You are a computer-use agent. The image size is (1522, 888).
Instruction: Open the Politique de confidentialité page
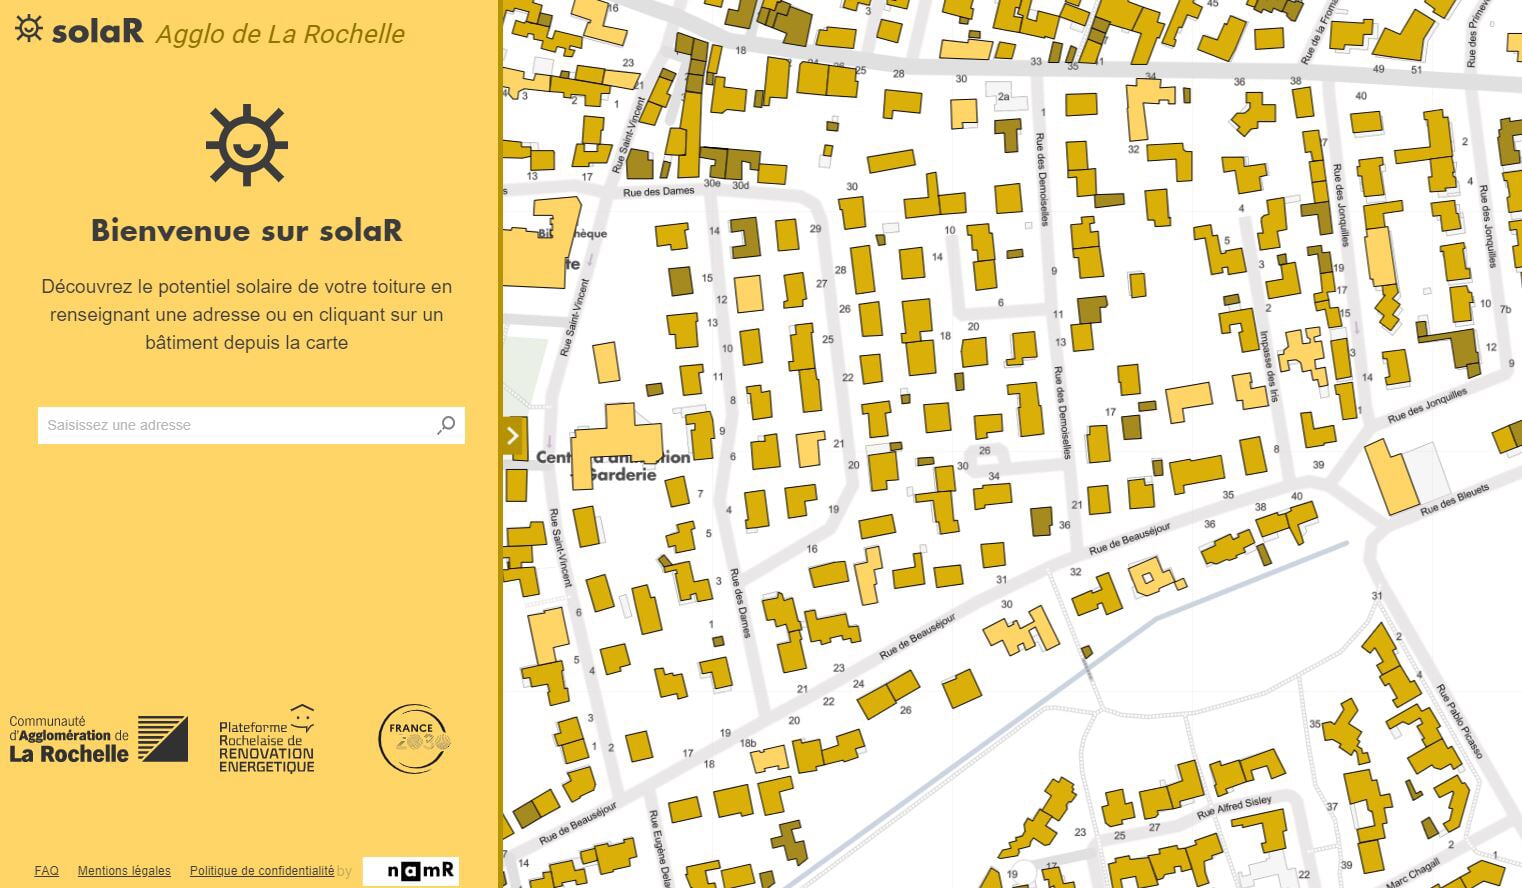pos(262,870)
